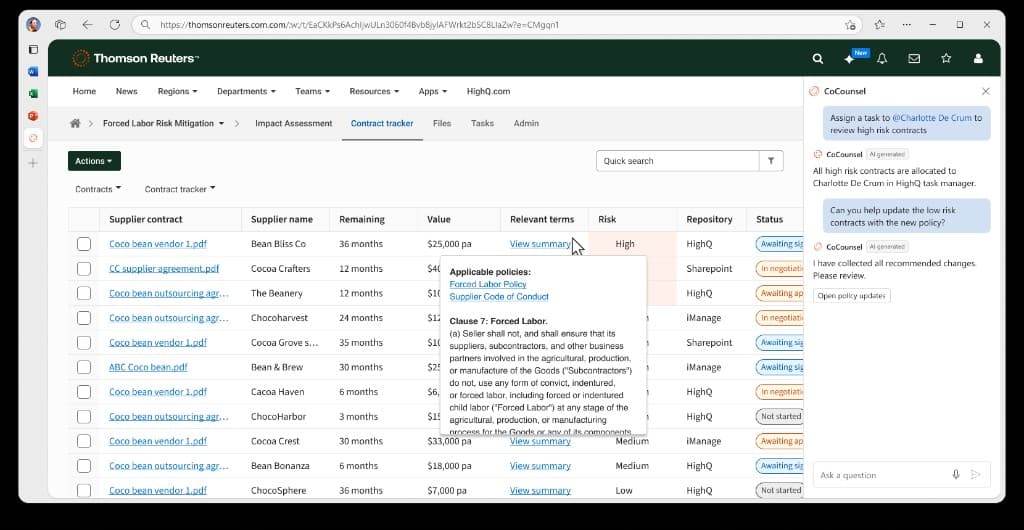Open ABC Coco bean.pdf

click(148, 367)
